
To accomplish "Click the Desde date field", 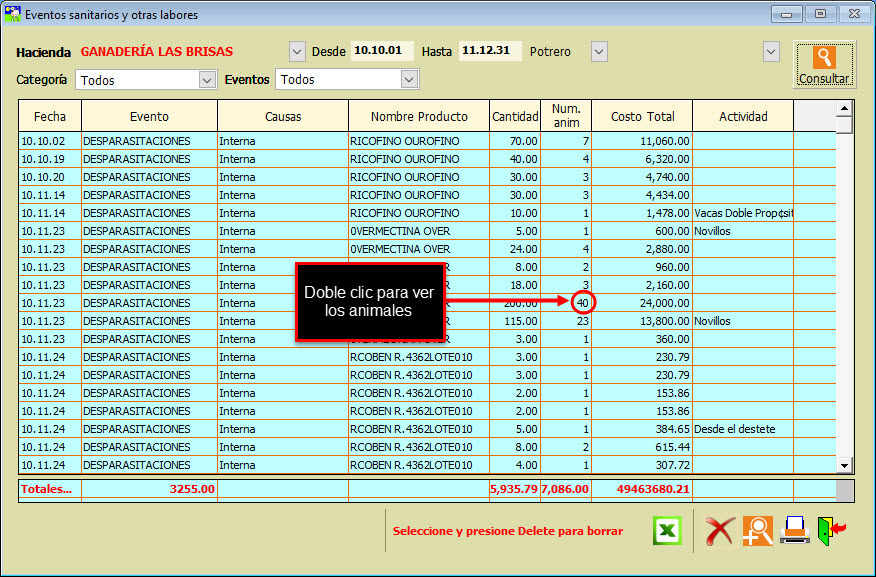I will tap(382, 51).
